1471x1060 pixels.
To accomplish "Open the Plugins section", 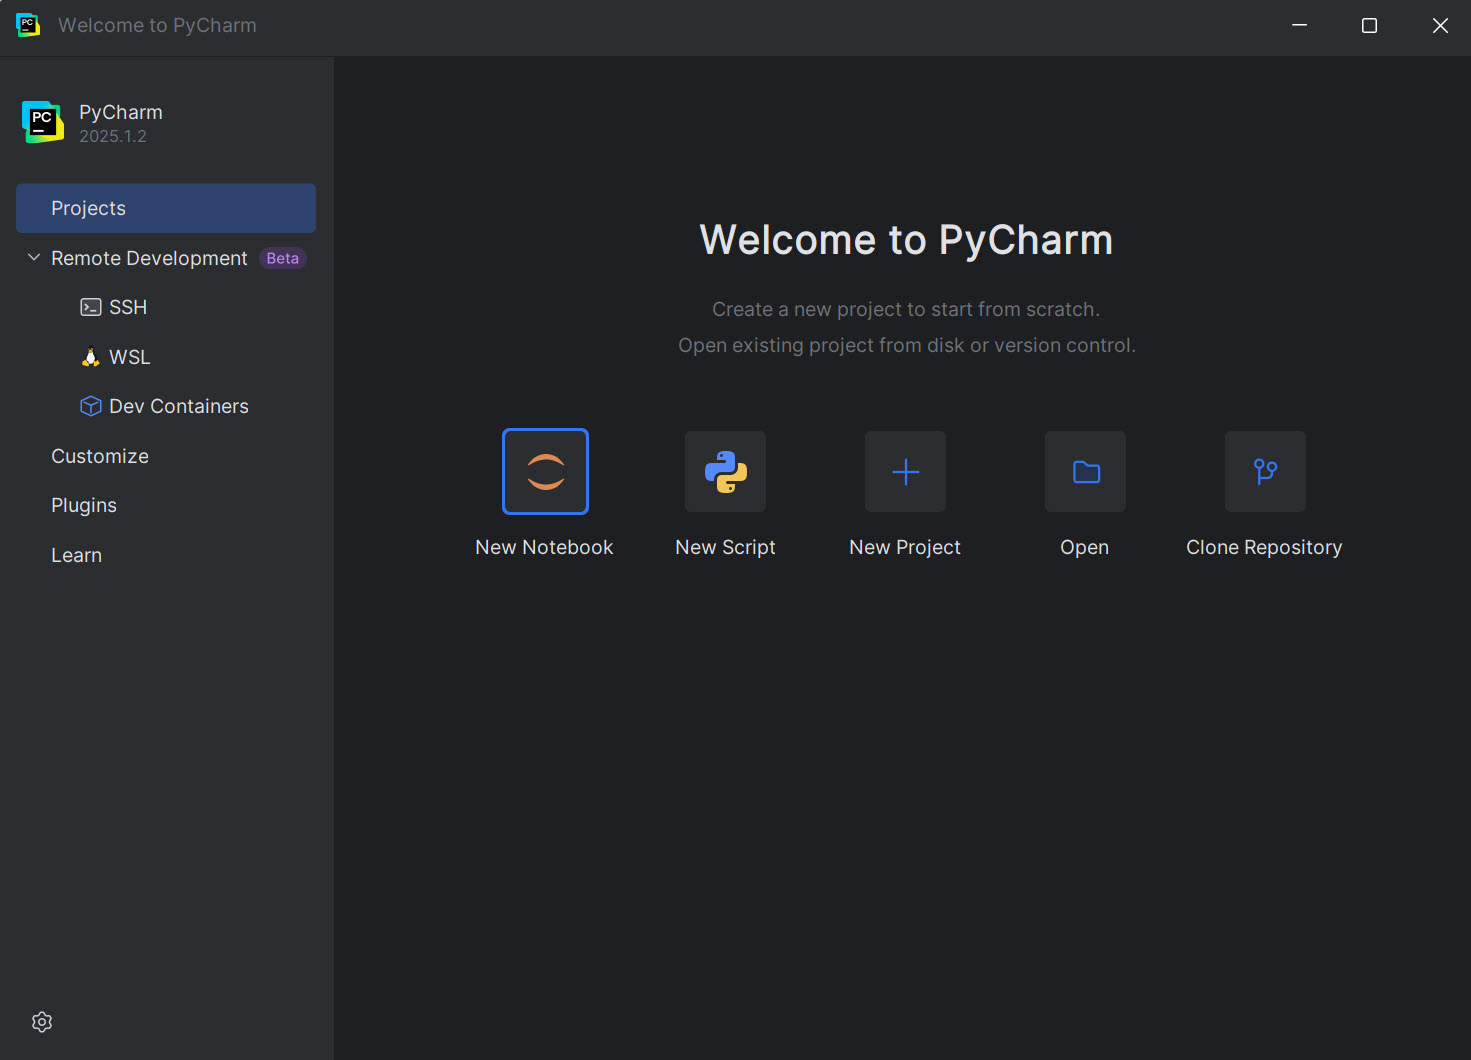I will point(84,505).
